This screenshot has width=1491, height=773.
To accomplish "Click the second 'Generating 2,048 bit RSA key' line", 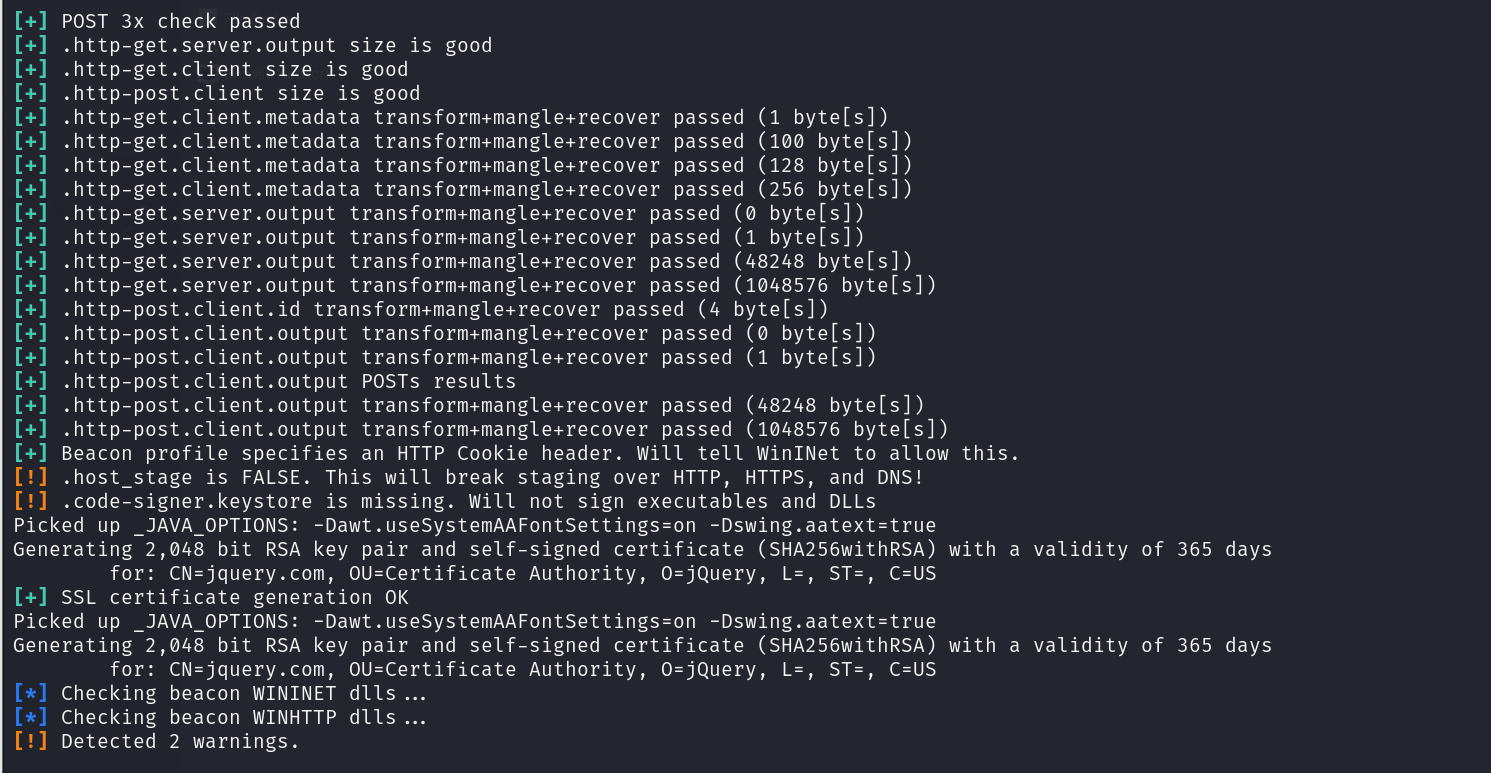I will pyautogui.click(x=643, y=645).
